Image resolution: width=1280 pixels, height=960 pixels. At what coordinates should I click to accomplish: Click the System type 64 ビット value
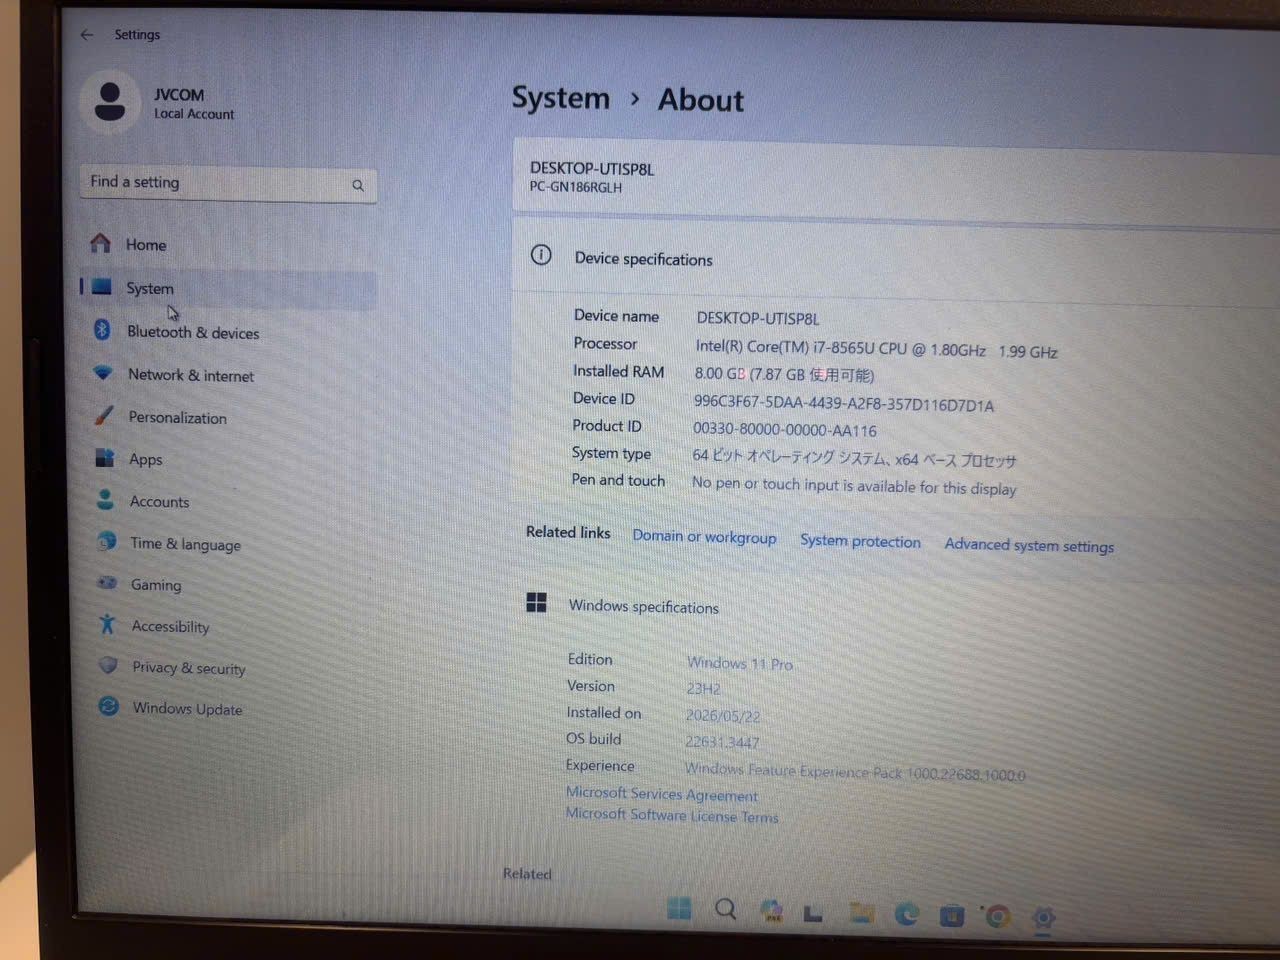point(854,458)
